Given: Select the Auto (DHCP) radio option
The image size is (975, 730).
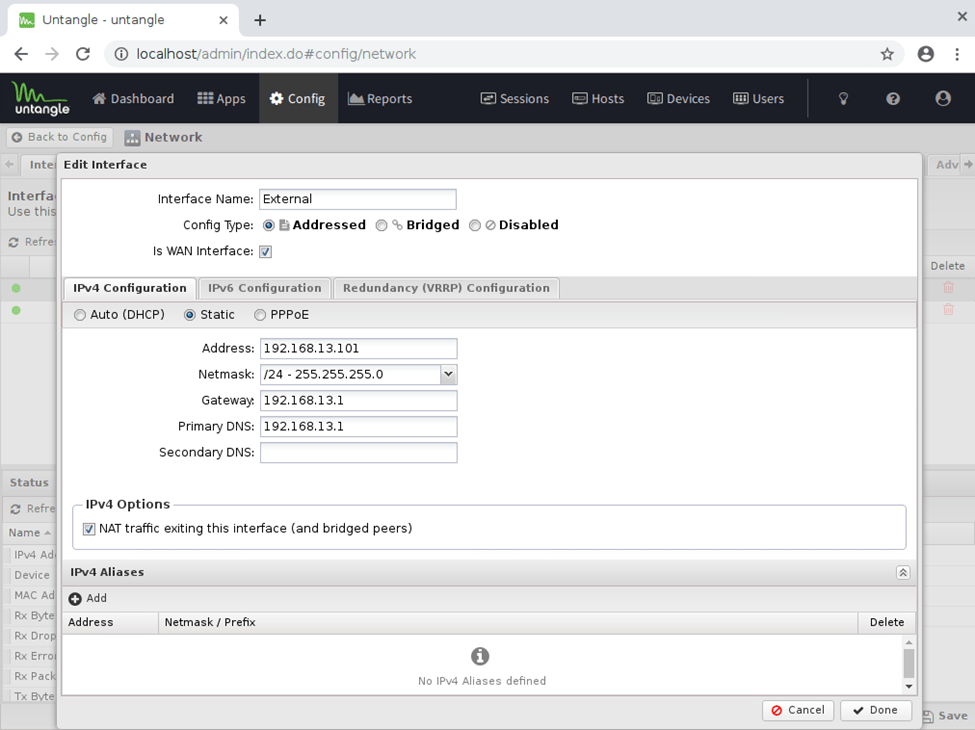Looking at the screenshot, I should tap(80, 315).
